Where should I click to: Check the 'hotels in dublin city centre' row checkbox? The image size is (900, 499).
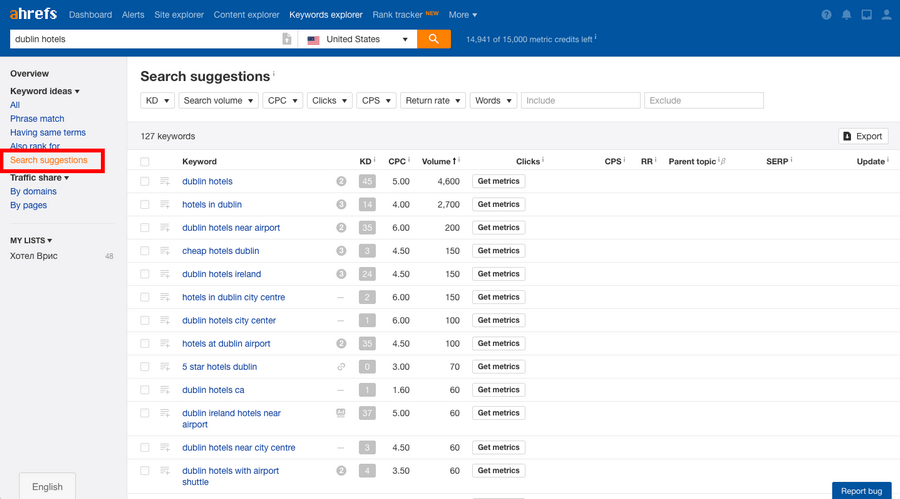click(x=145, y=297)
